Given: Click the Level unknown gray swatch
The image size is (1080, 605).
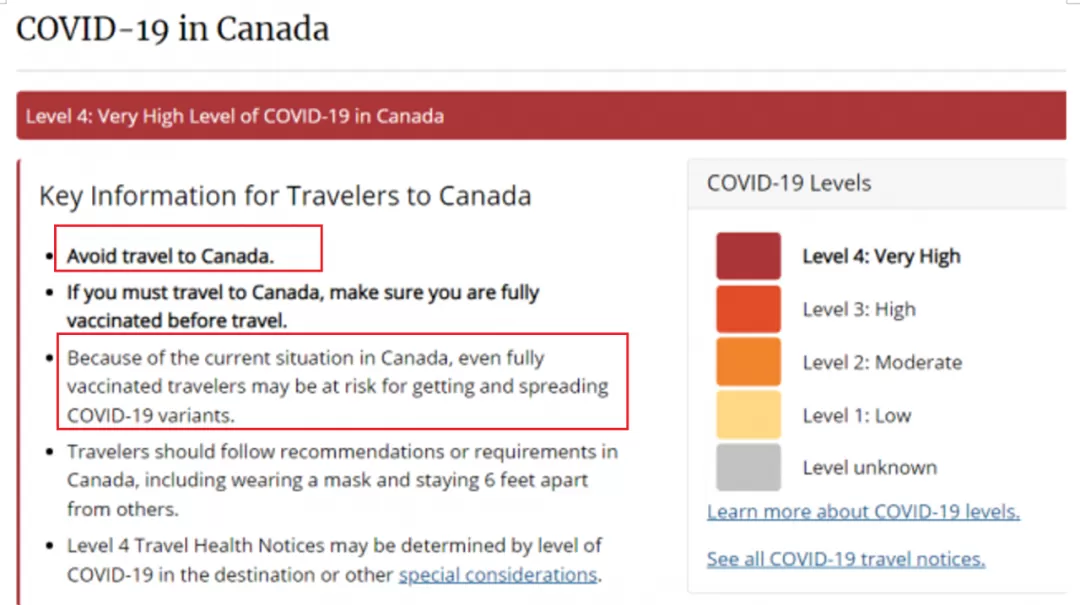Looking at the screenshot, I should click(x=748, y=467).
